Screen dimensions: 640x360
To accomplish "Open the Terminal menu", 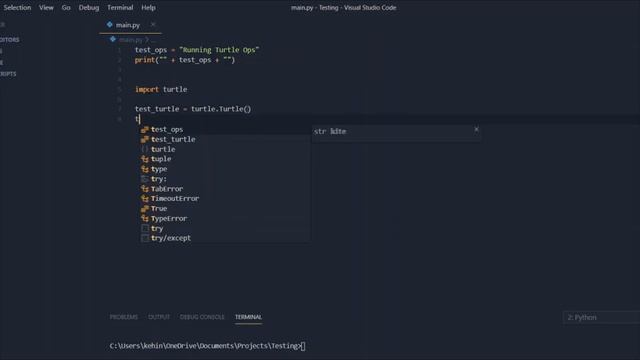I will tap(120, 7).
